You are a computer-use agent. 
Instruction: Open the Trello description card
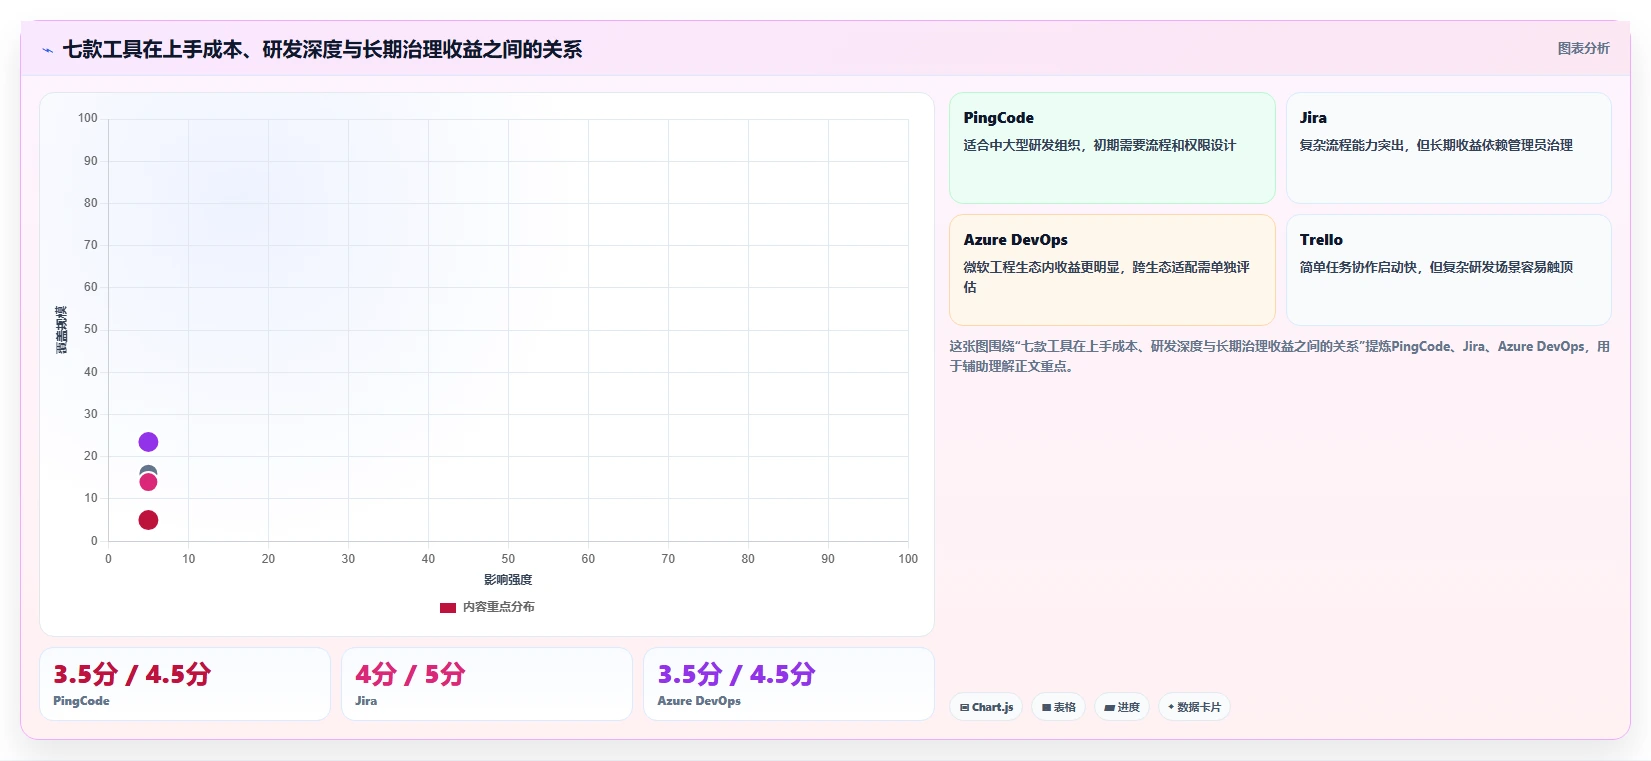(x=1448, y=270)
